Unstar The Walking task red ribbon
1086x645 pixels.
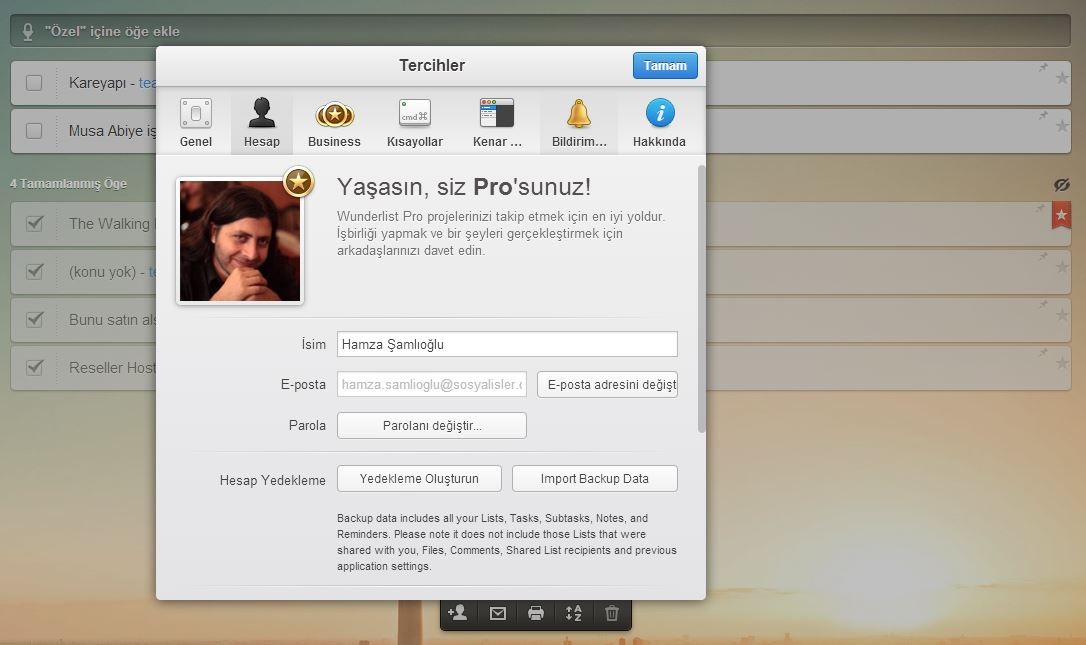point(1061,215)
